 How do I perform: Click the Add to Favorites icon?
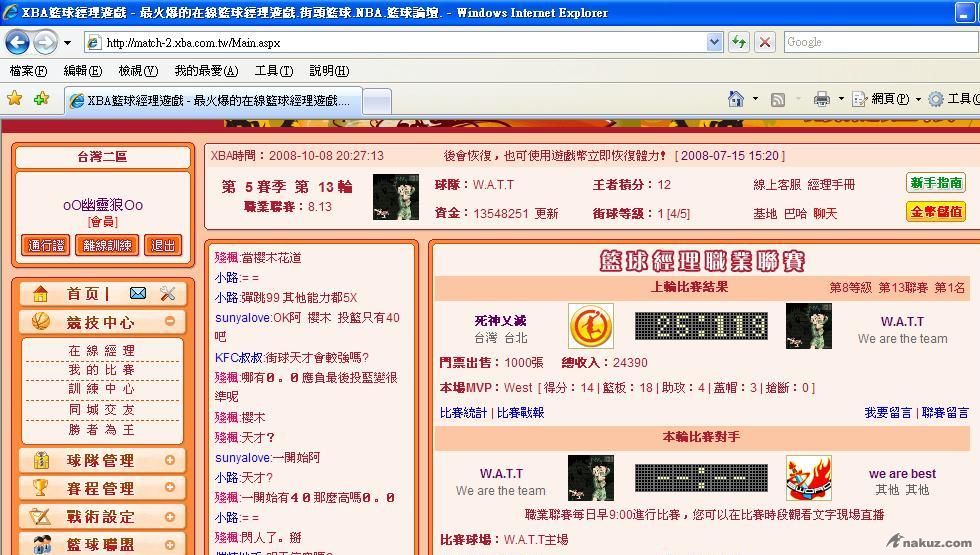(x=41, y=99)
